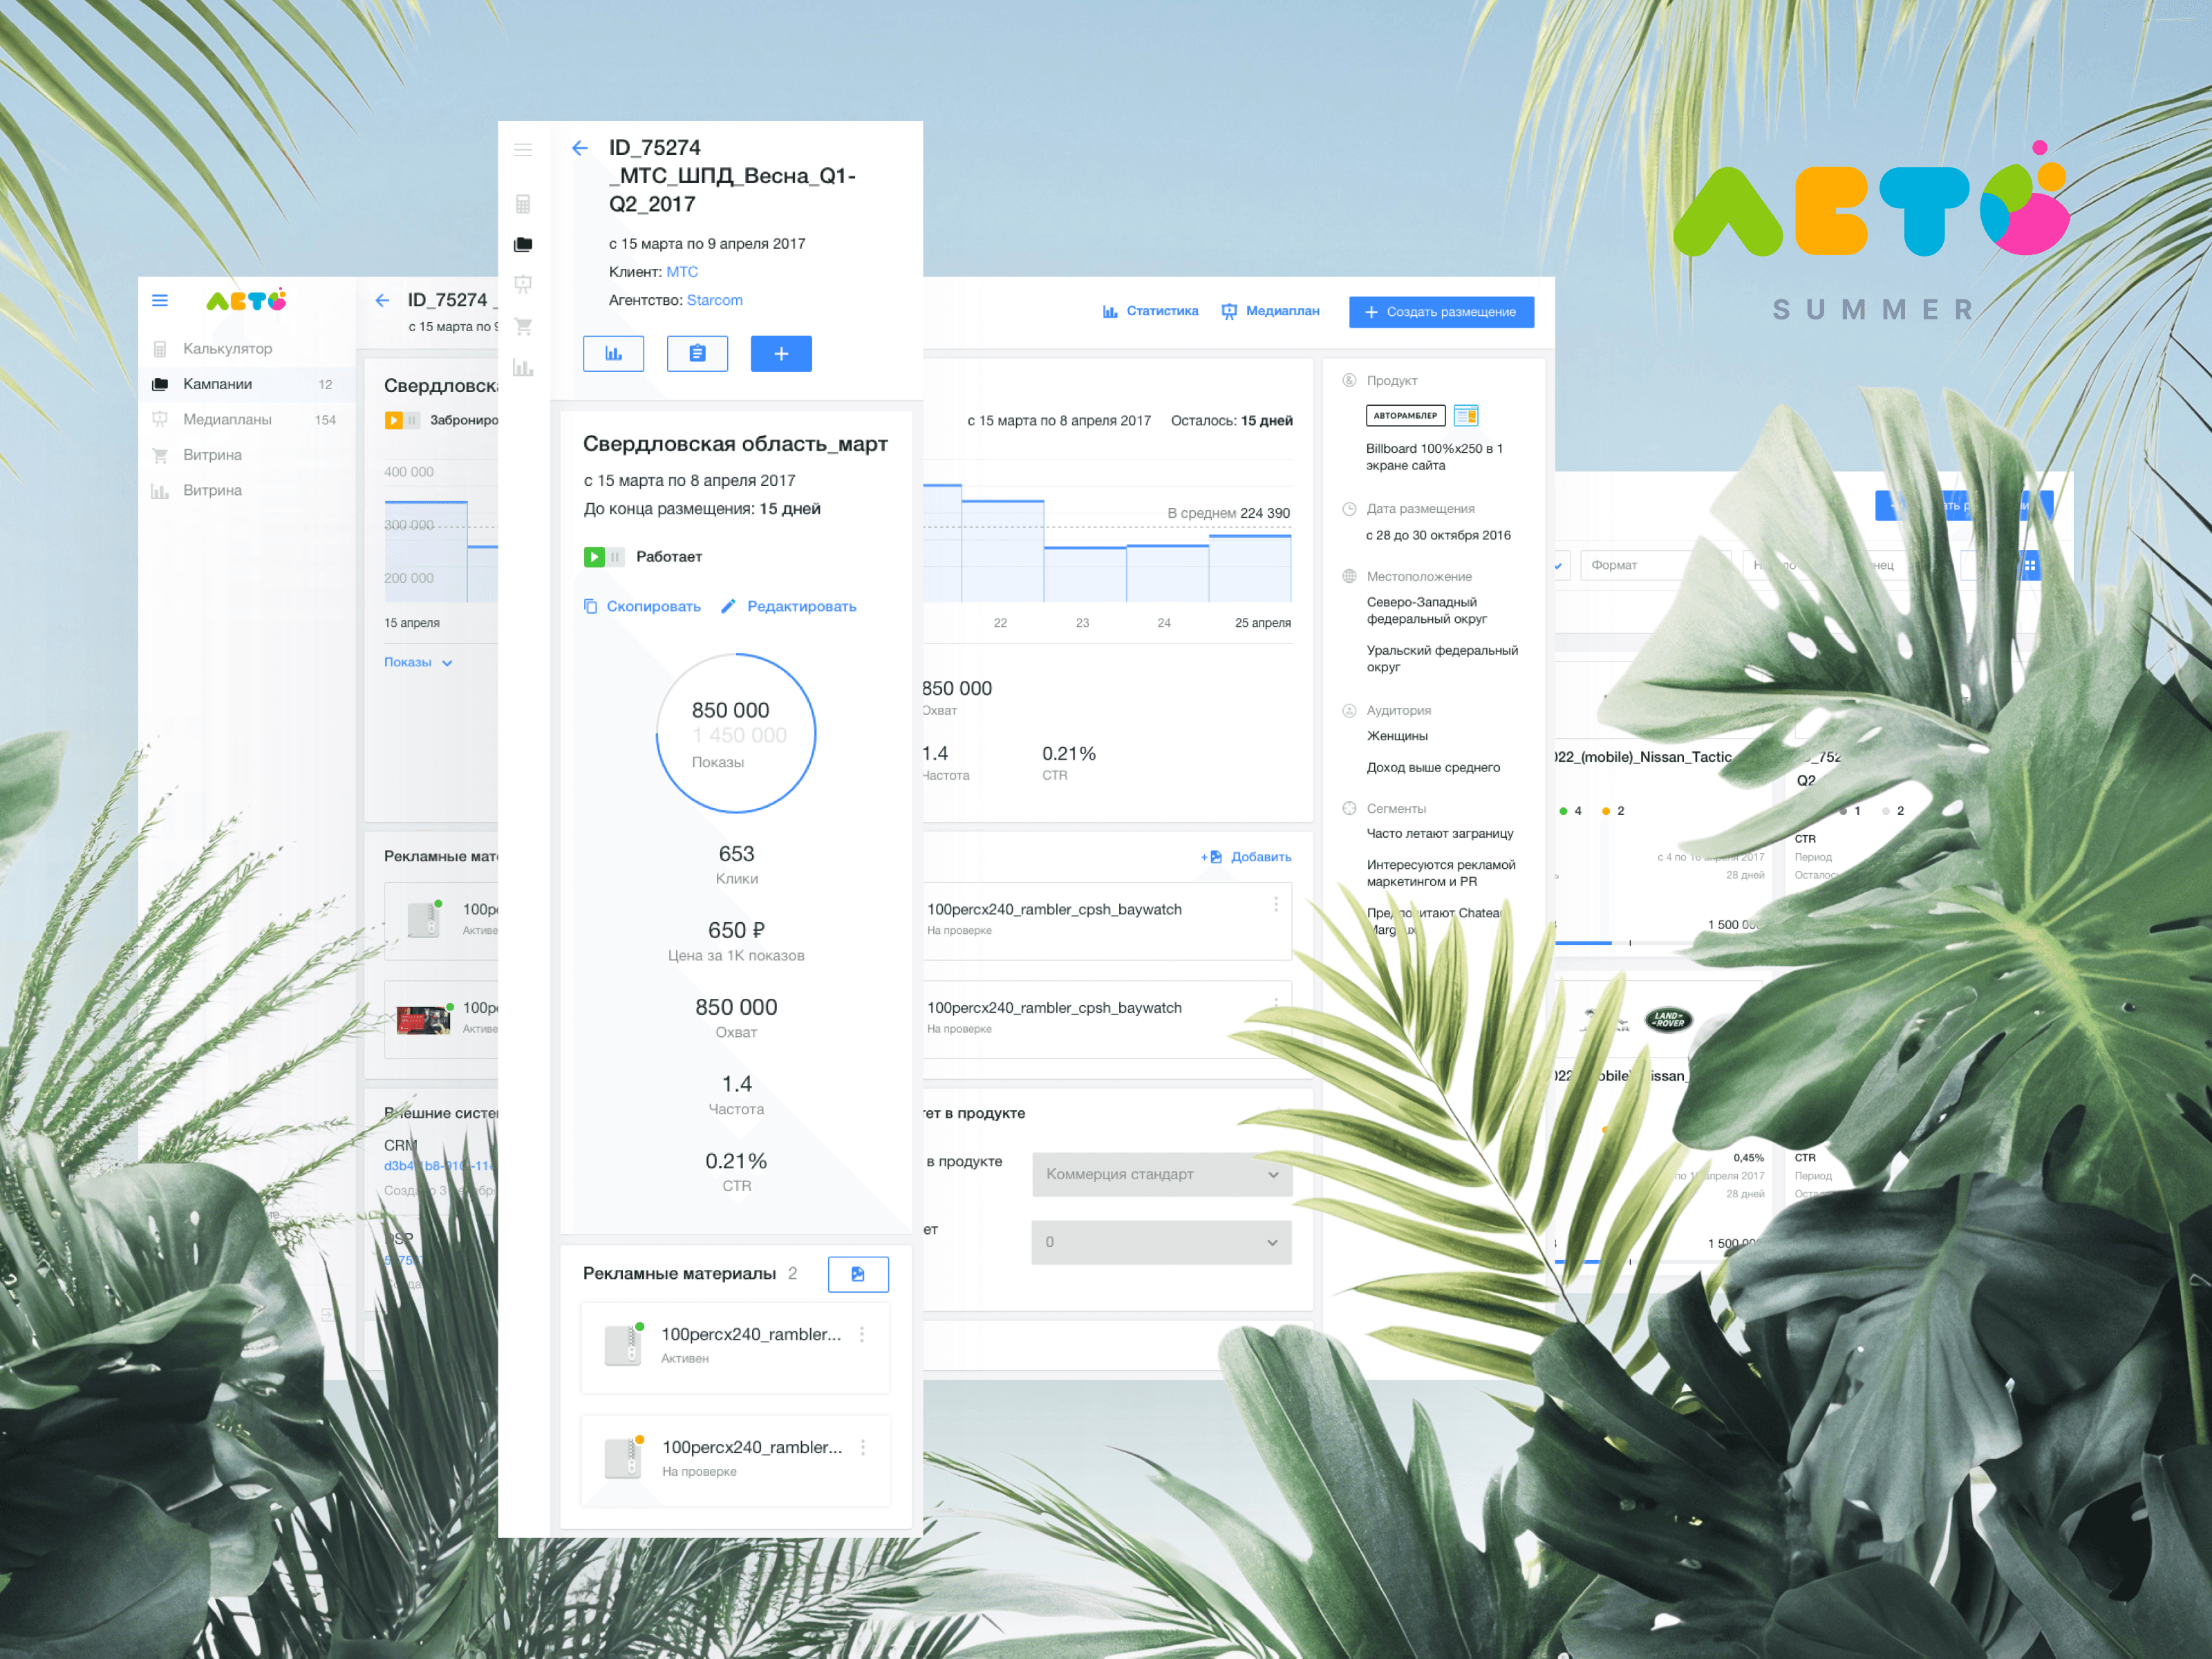Switch to the Статистика view in the top bar
Viewport: 2212px width, 1659px height.
pos(1150,311)
